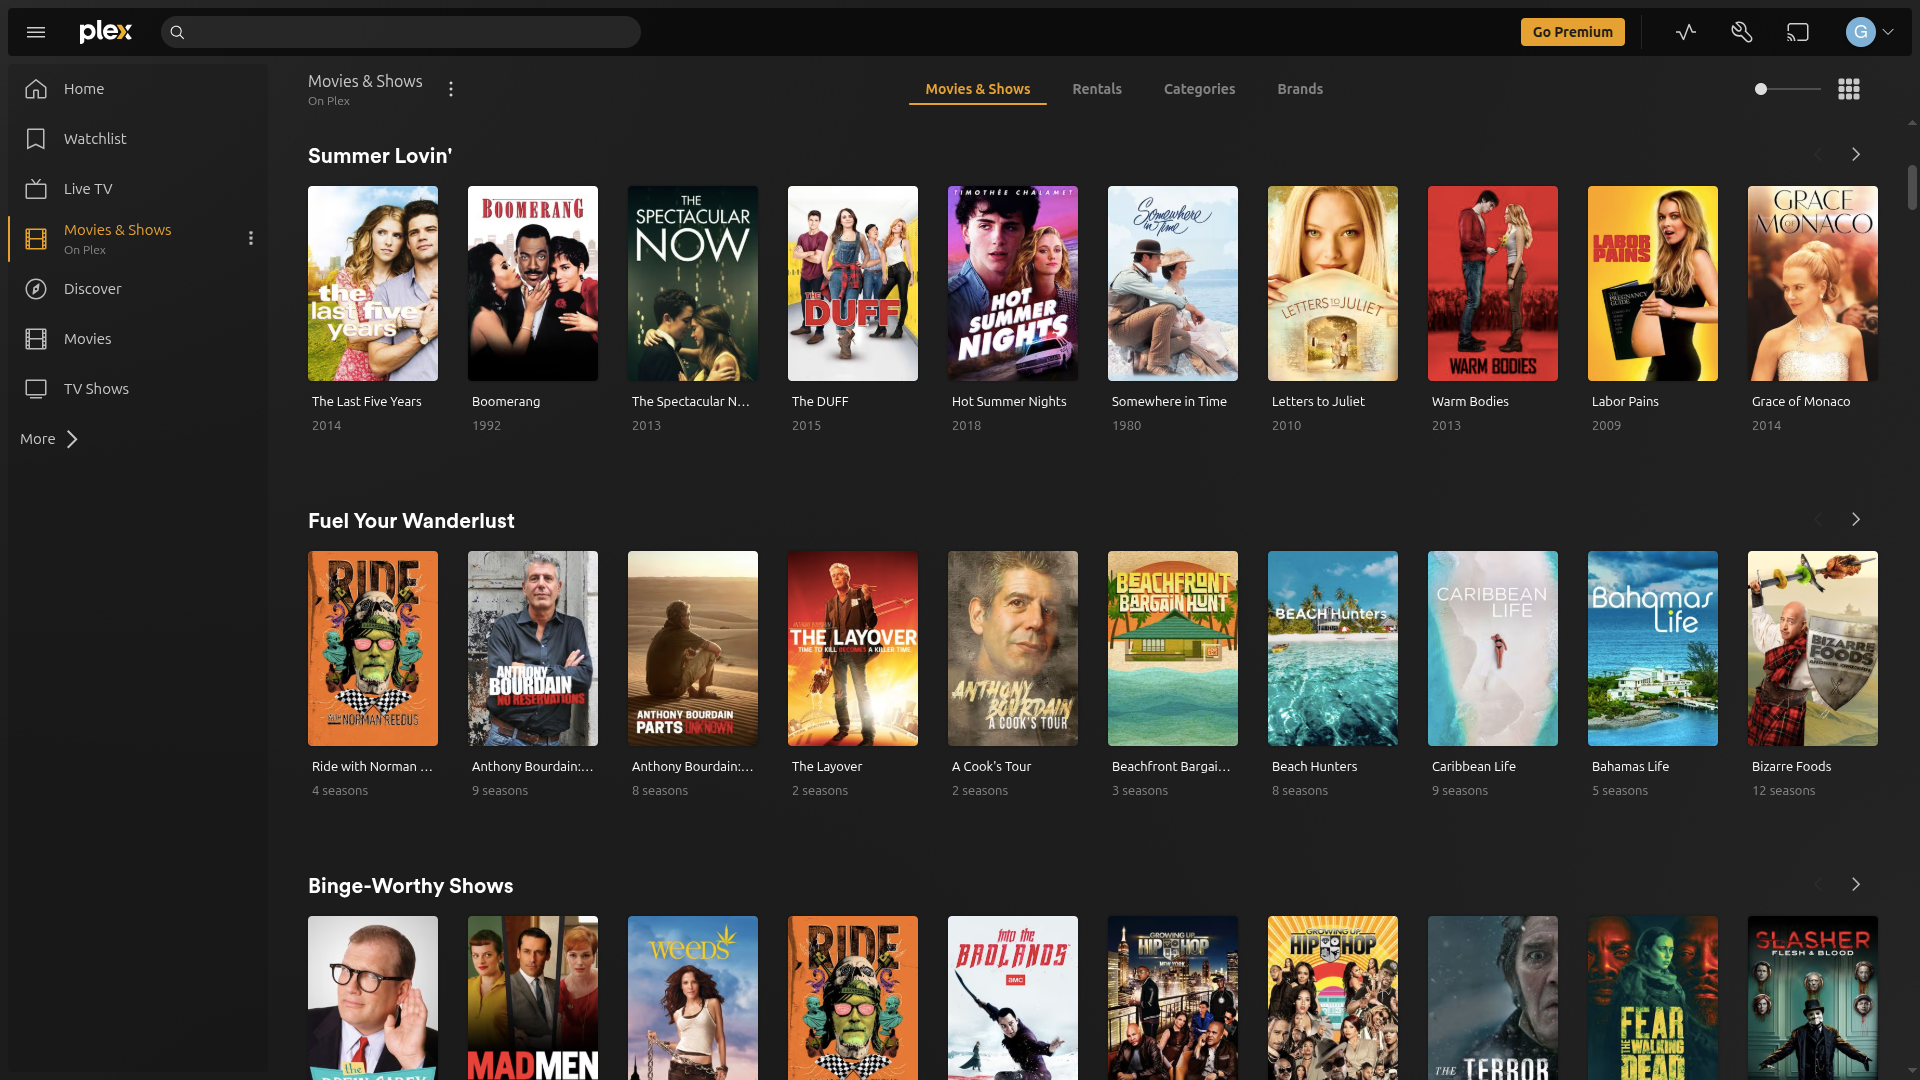This screenshot has height=1080, width=1920.
Task: Adjust the poster size slider
Action: tap(1759, 89)
